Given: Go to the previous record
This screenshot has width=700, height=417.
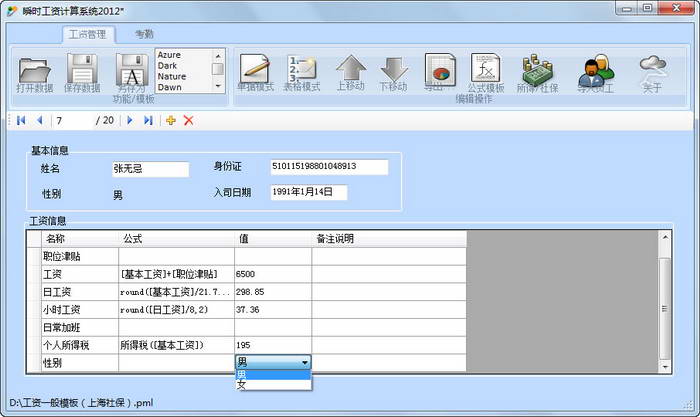Looking at the screenshot, I should tap(40, 120).
